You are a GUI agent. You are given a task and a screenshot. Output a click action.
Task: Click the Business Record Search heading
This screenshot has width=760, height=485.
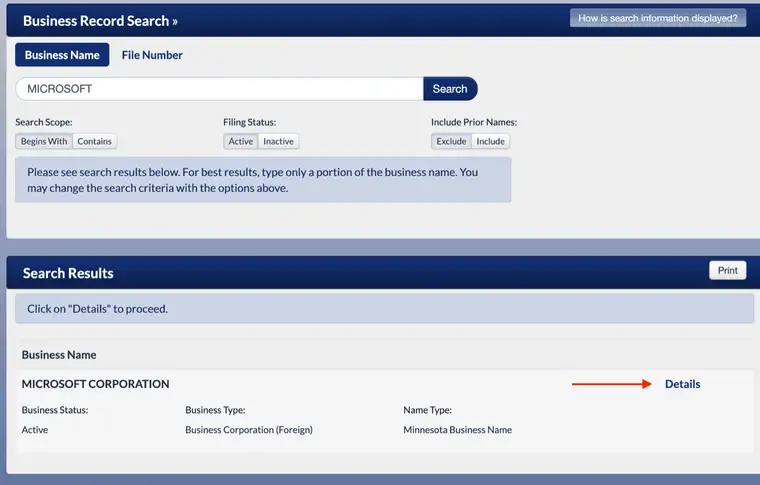pos(100,21)
